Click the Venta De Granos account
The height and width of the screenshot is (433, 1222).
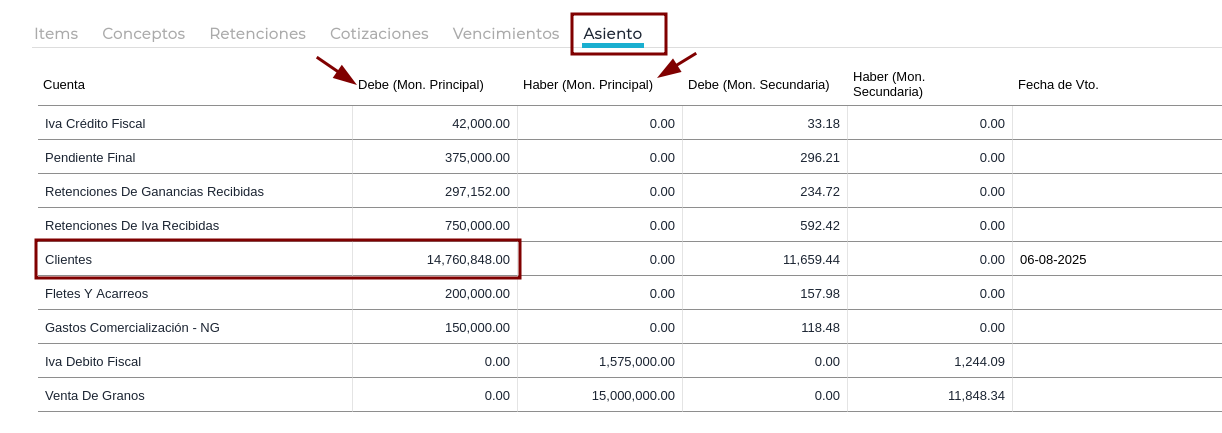point(95,395)
